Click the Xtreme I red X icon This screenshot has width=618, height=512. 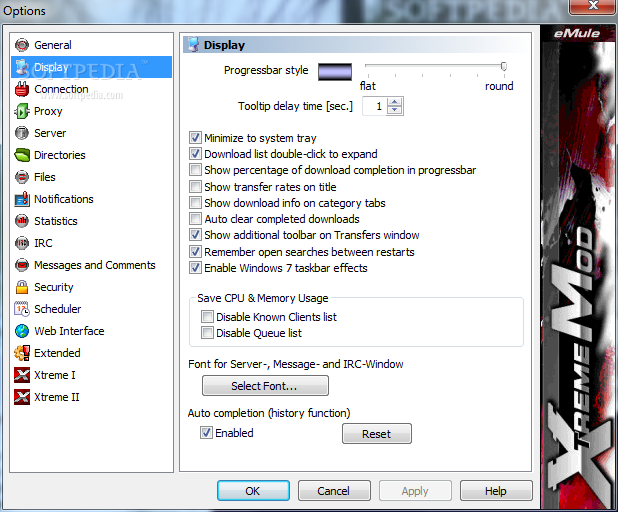[x=22, y=375]
